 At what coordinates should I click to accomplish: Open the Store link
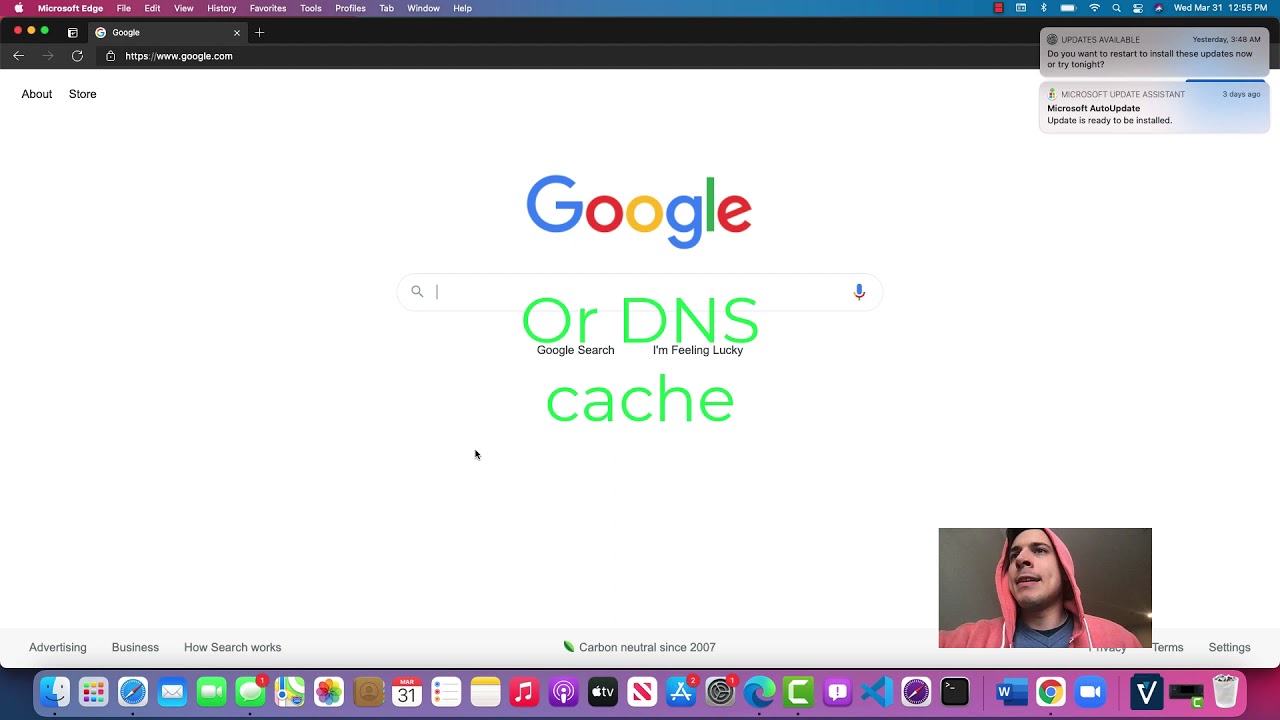coord(83,94)
